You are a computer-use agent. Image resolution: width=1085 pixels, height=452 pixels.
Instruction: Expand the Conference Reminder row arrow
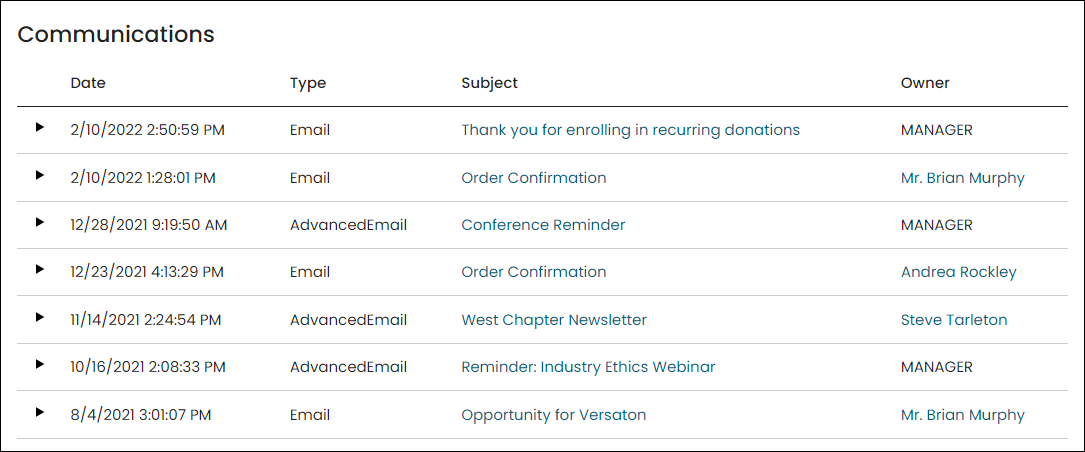pos(39,222)
